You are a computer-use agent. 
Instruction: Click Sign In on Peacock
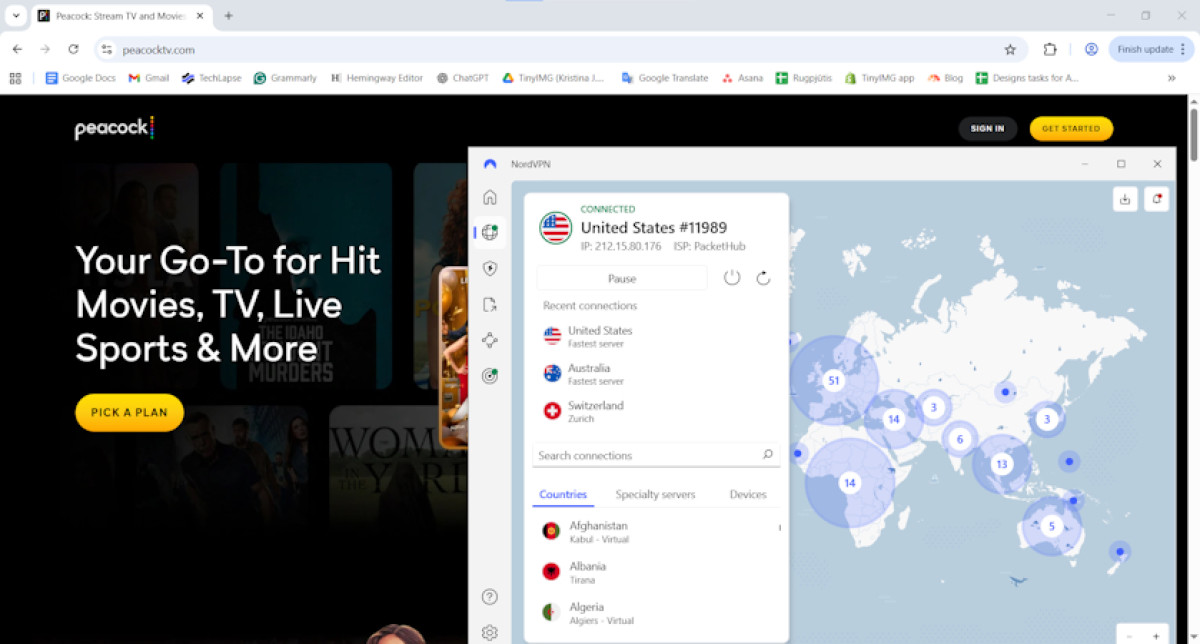pyautogui.click(x=987, y=128)
